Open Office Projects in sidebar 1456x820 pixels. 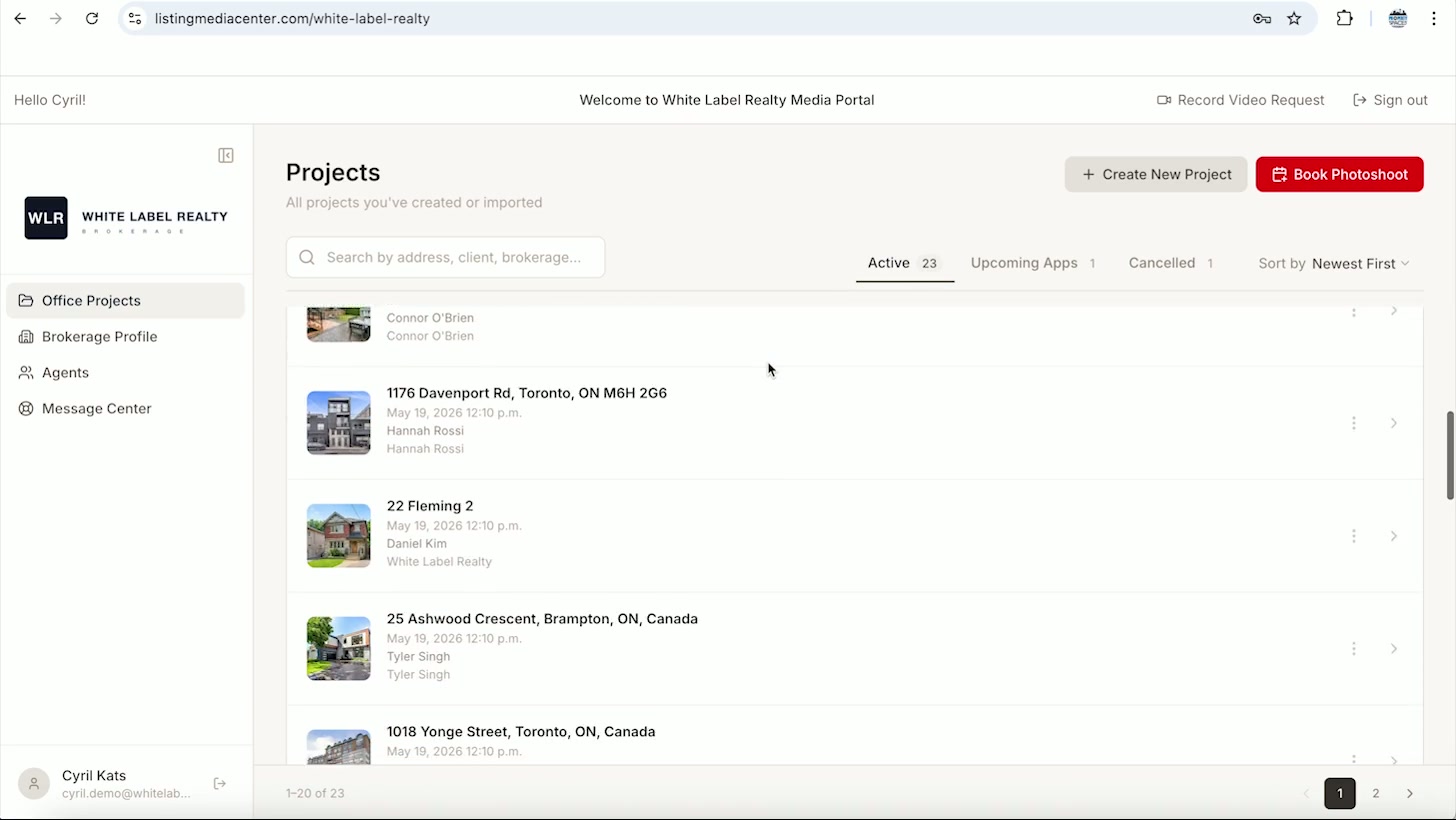point(125,300)
